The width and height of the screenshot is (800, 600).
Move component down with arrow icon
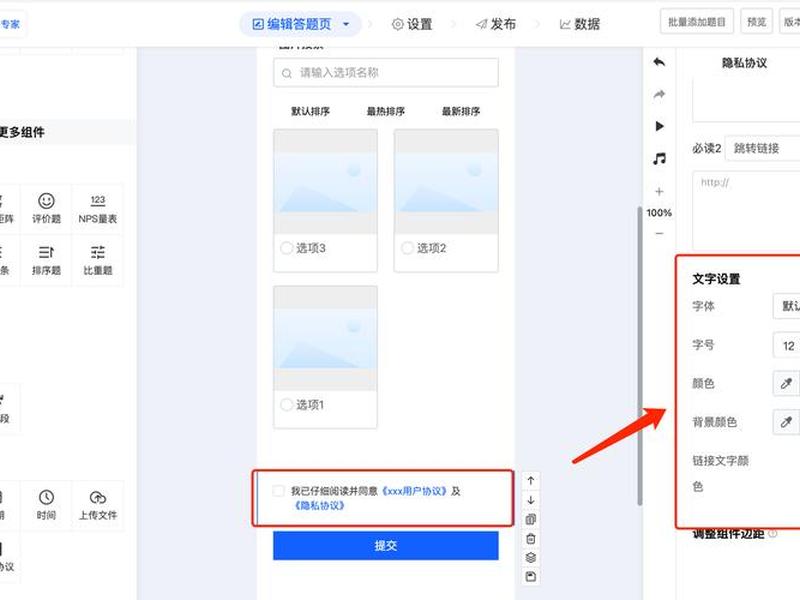[x=531, y=500]
